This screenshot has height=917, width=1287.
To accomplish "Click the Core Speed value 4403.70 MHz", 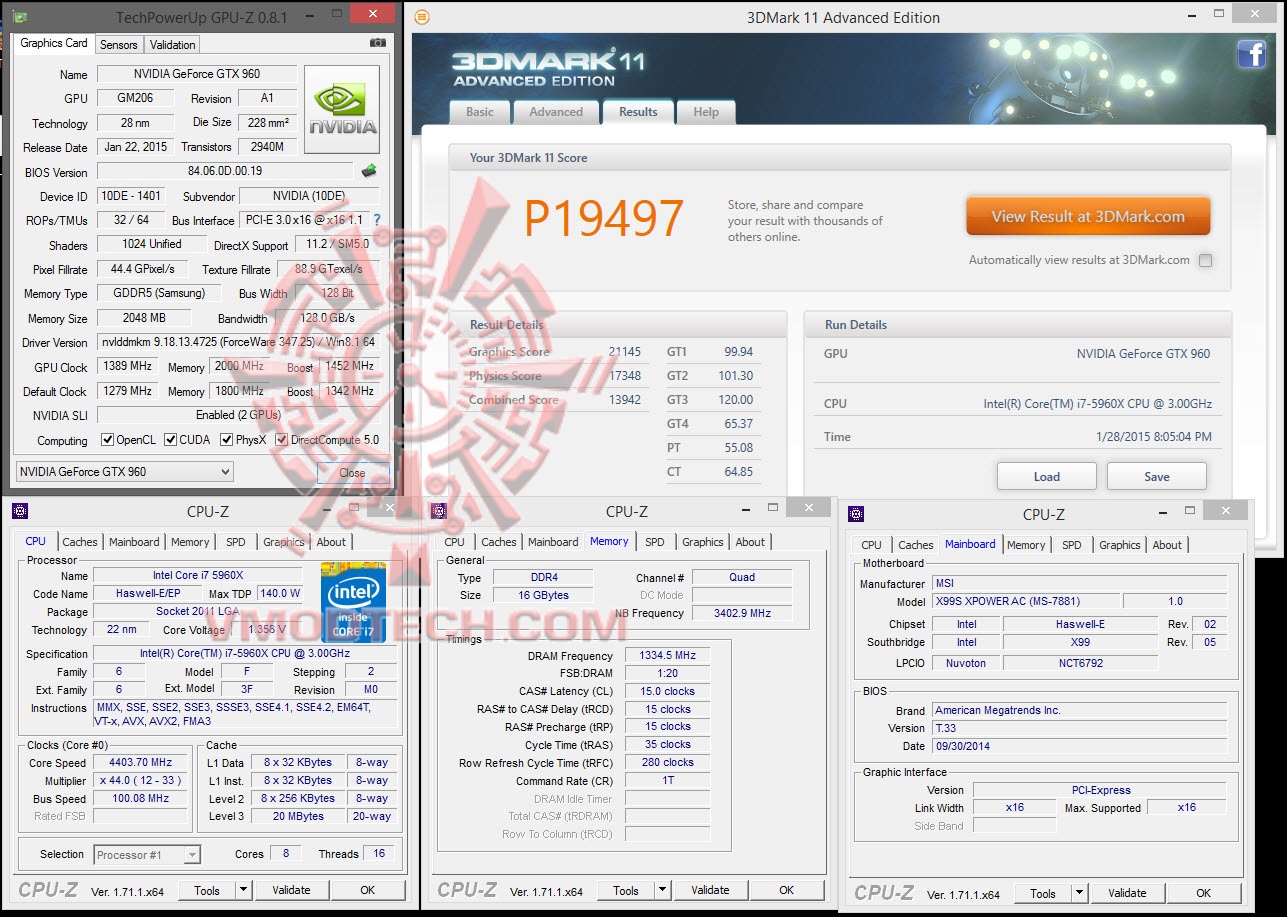I will point(141,762).
